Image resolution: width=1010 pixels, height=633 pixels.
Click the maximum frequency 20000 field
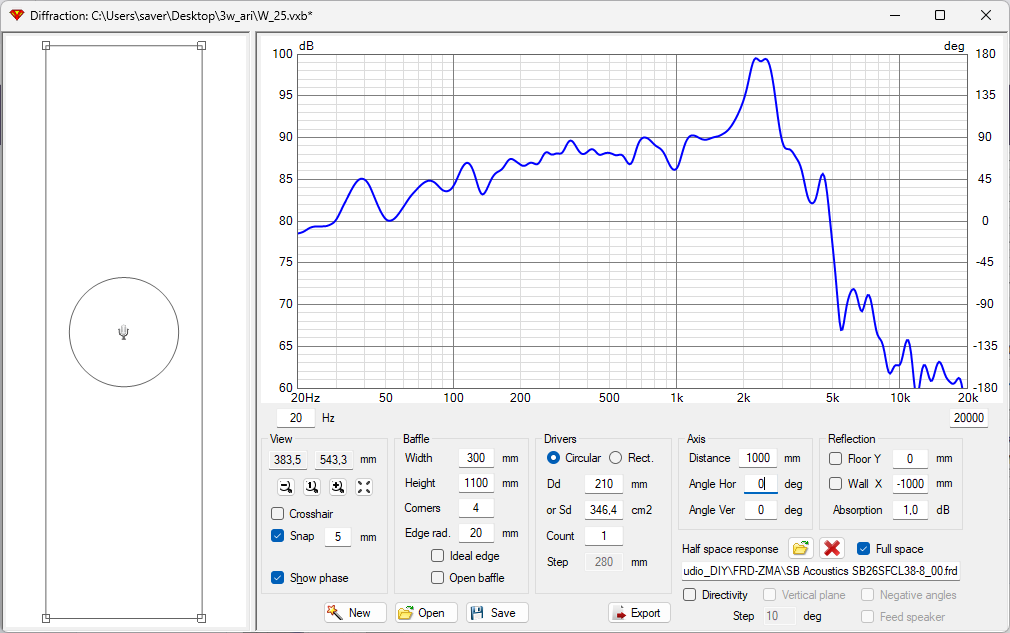[969, 418]
